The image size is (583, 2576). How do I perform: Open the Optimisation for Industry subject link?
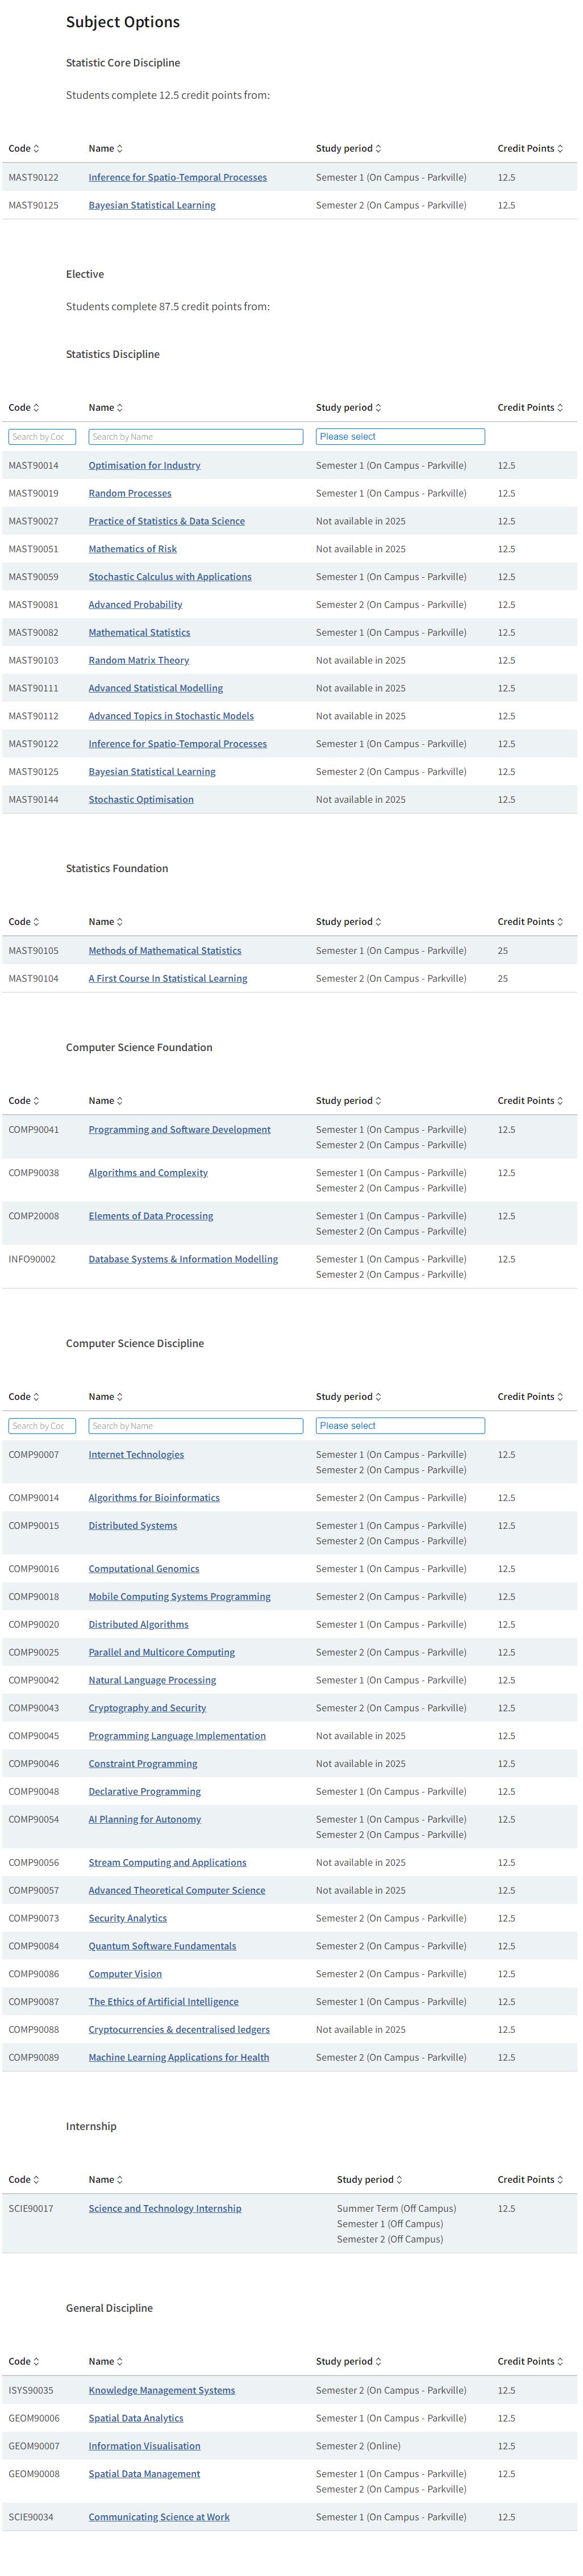pos(144,466)
